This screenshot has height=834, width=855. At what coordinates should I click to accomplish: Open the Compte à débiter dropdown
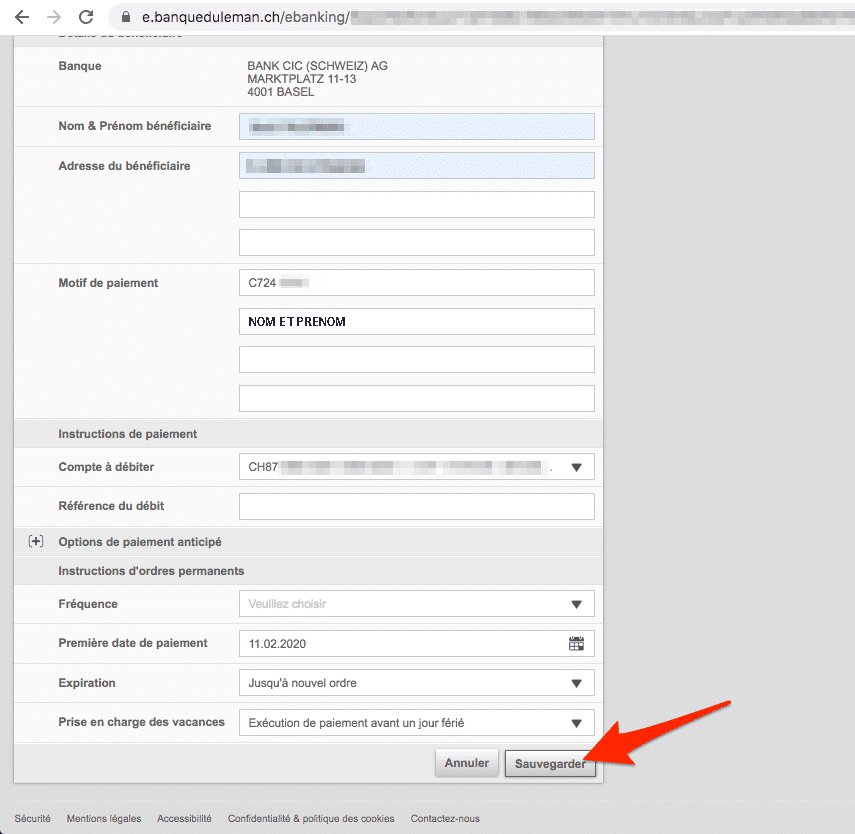(x=417, y=467)
